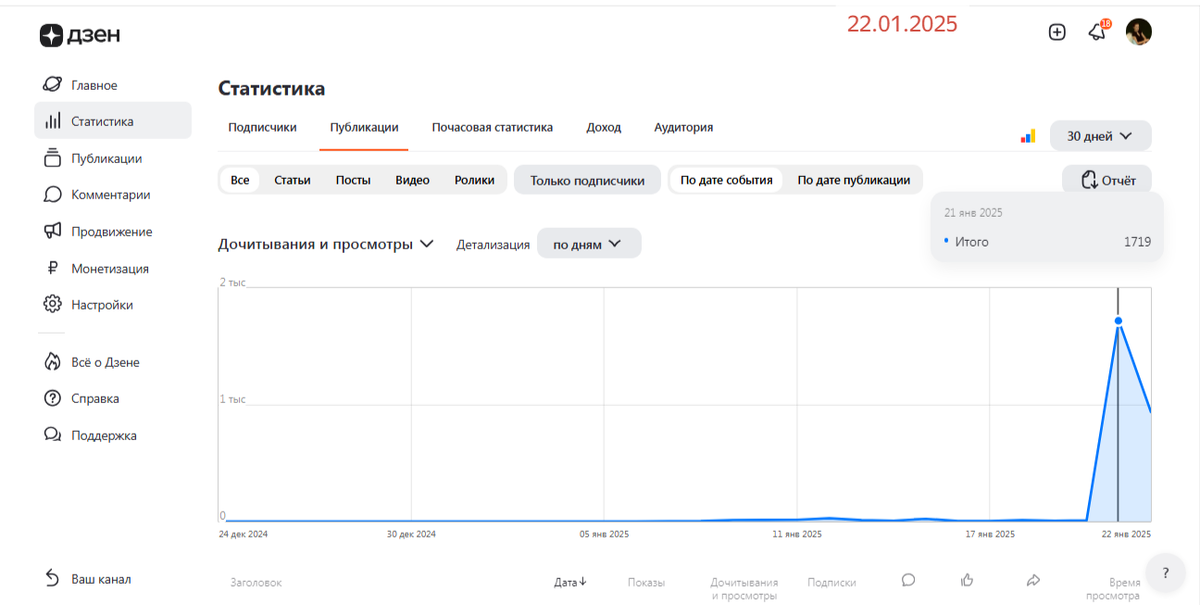Switch to the Подписчики tab
Viewport: 1200px width, 605px height.
click(x=262, y=127)
